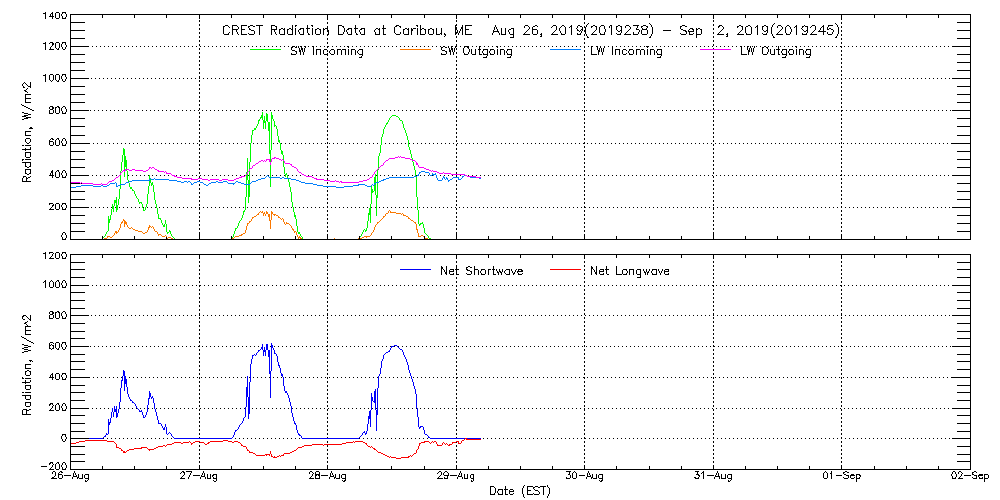1000x500 pixels.
Task: Select the Net Shortwave legend text
Action: coord(481,271)
